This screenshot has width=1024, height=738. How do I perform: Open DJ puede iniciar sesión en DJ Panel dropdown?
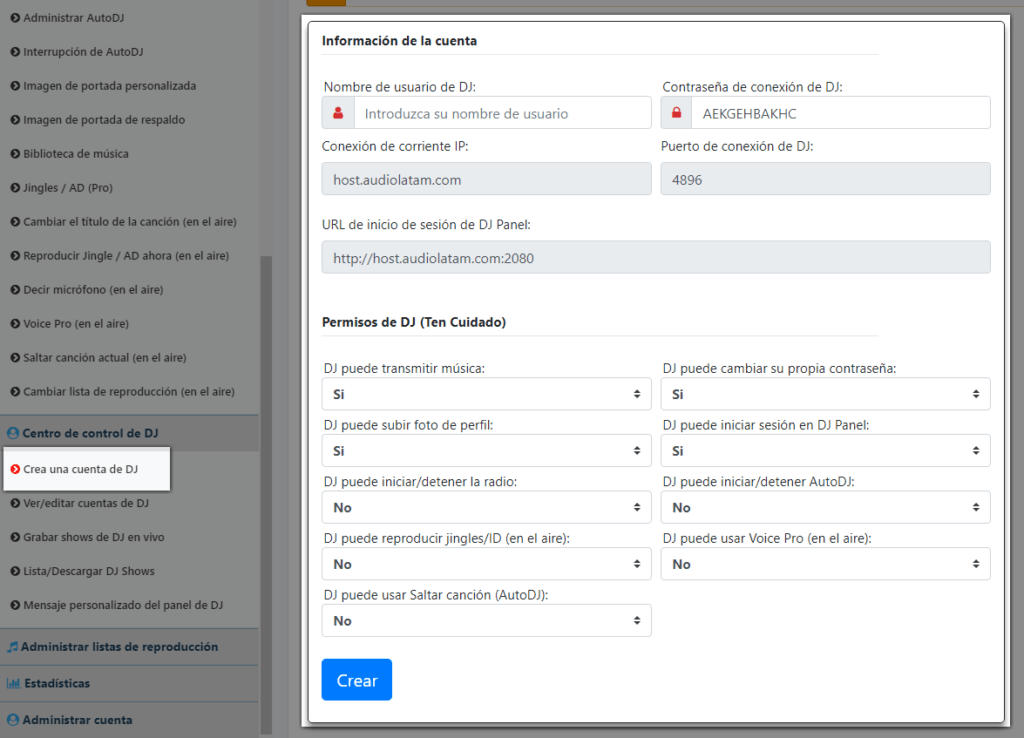[x=825, y=451]
